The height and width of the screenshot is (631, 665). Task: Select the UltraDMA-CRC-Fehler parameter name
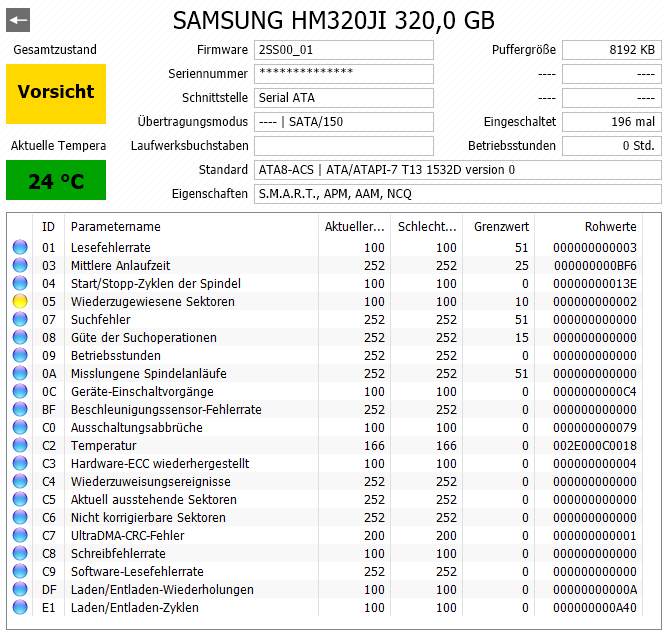coord(127,536)
